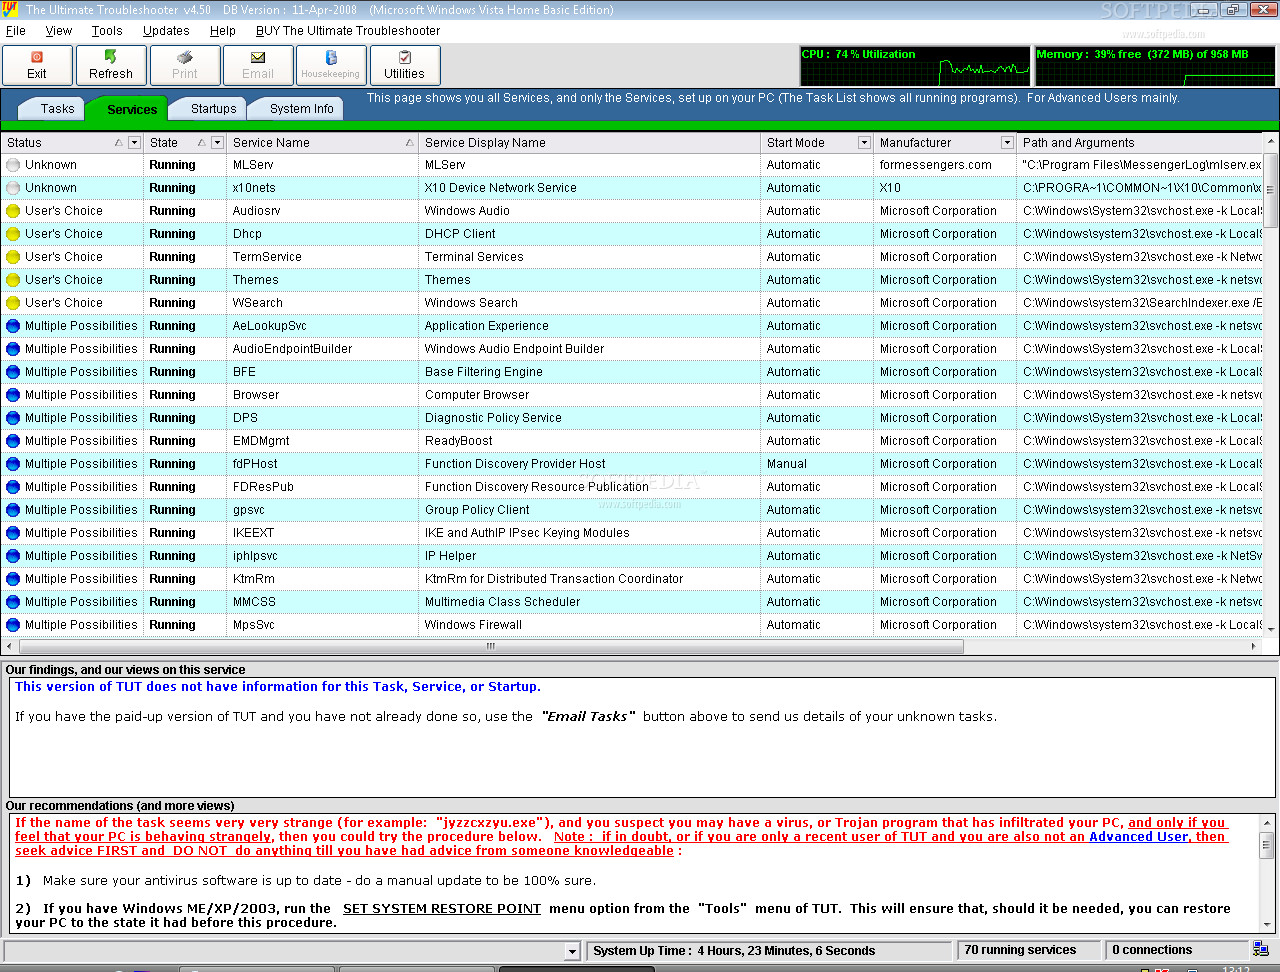Click the blue status icon for Browser service
The height and width of the screenshot is (972, 1280).
coord(13,395)
